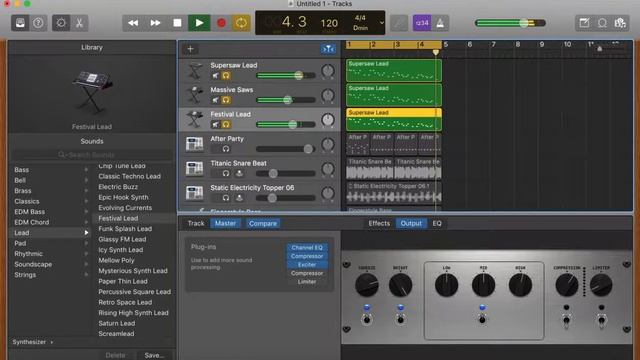This screenshot has width=640, height=360.
Task: Open the Quick Help question mark button
Action: 38,23
